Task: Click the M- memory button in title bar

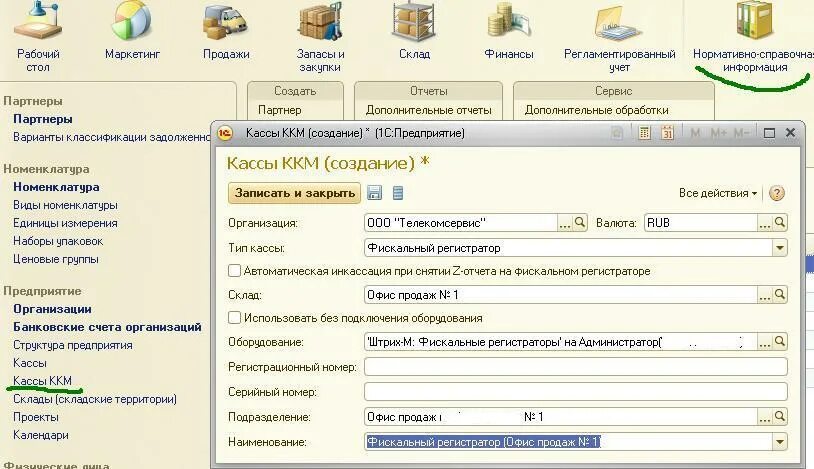Action: (741, 133)
